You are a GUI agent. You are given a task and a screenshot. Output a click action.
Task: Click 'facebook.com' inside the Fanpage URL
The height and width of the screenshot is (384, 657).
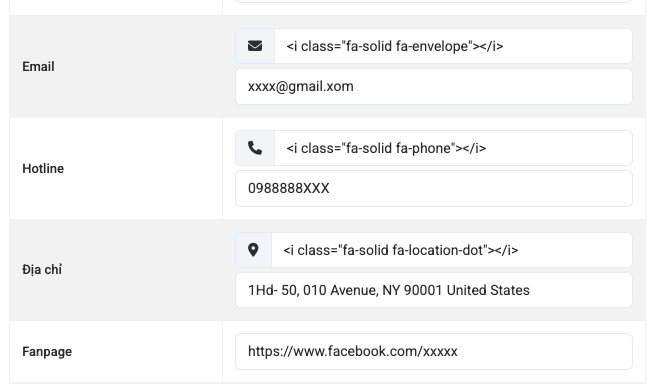coord(372,351)
